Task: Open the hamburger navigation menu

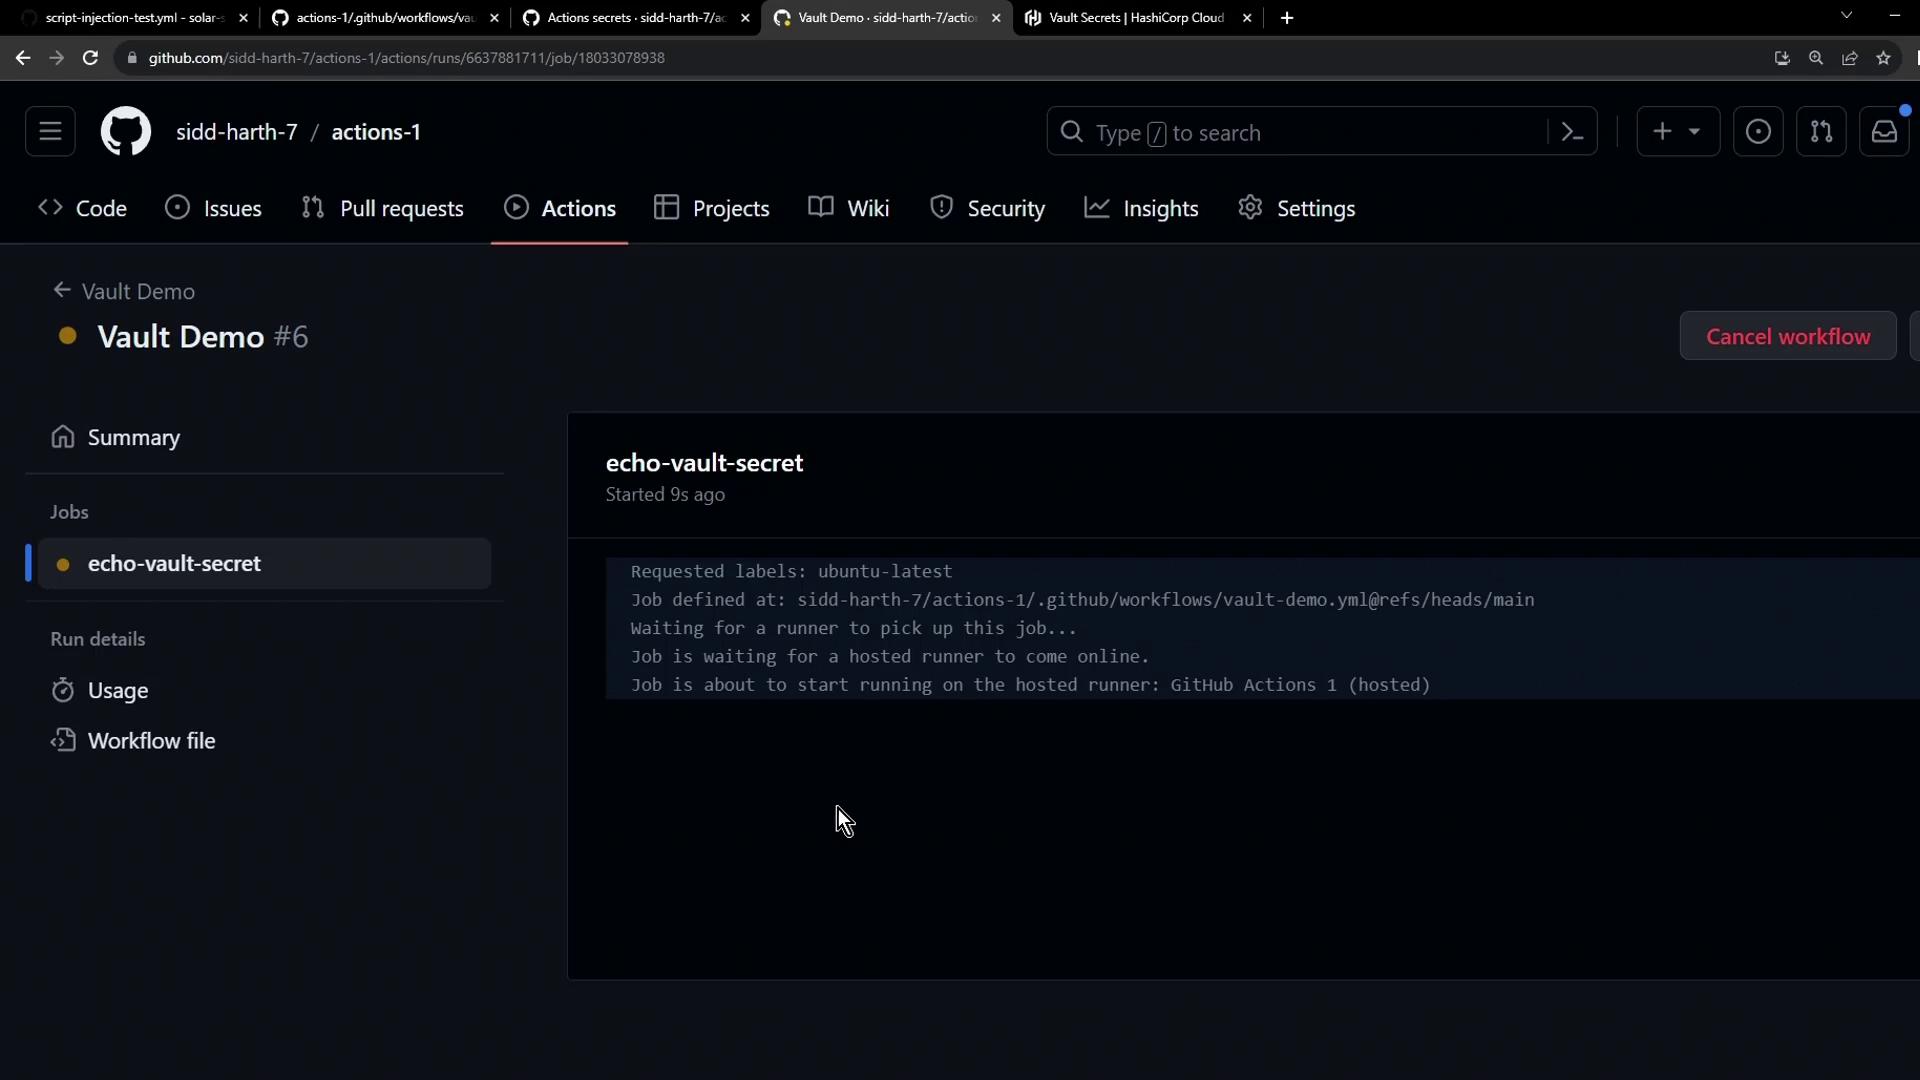Action: pos(50,132)
